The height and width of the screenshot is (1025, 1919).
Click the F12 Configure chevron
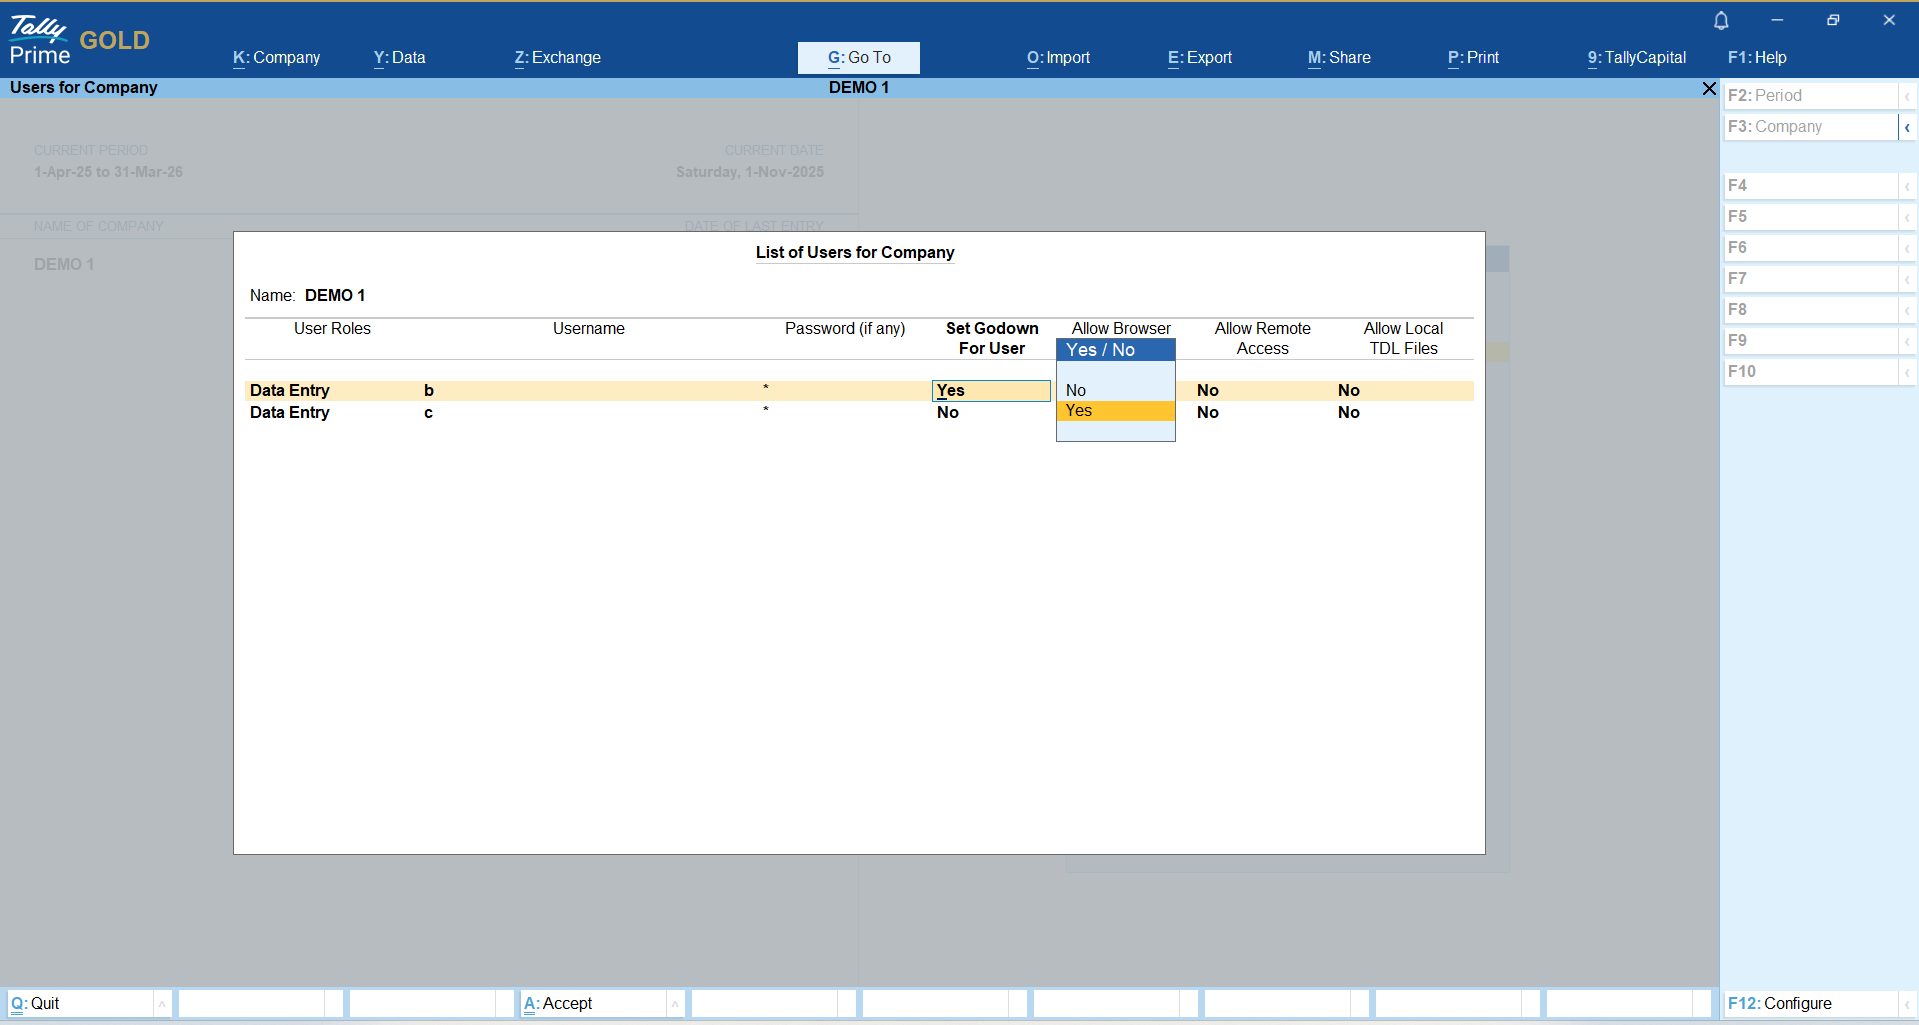[x=1907, y=1004]
